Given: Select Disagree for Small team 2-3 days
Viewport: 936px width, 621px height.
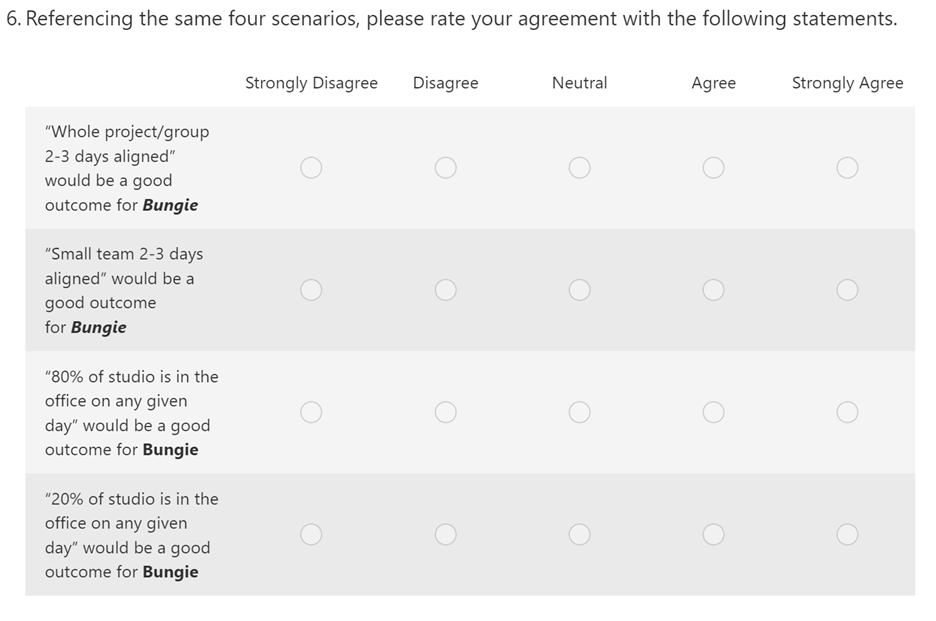Looking at the screenshot, I should pos(445,290).
